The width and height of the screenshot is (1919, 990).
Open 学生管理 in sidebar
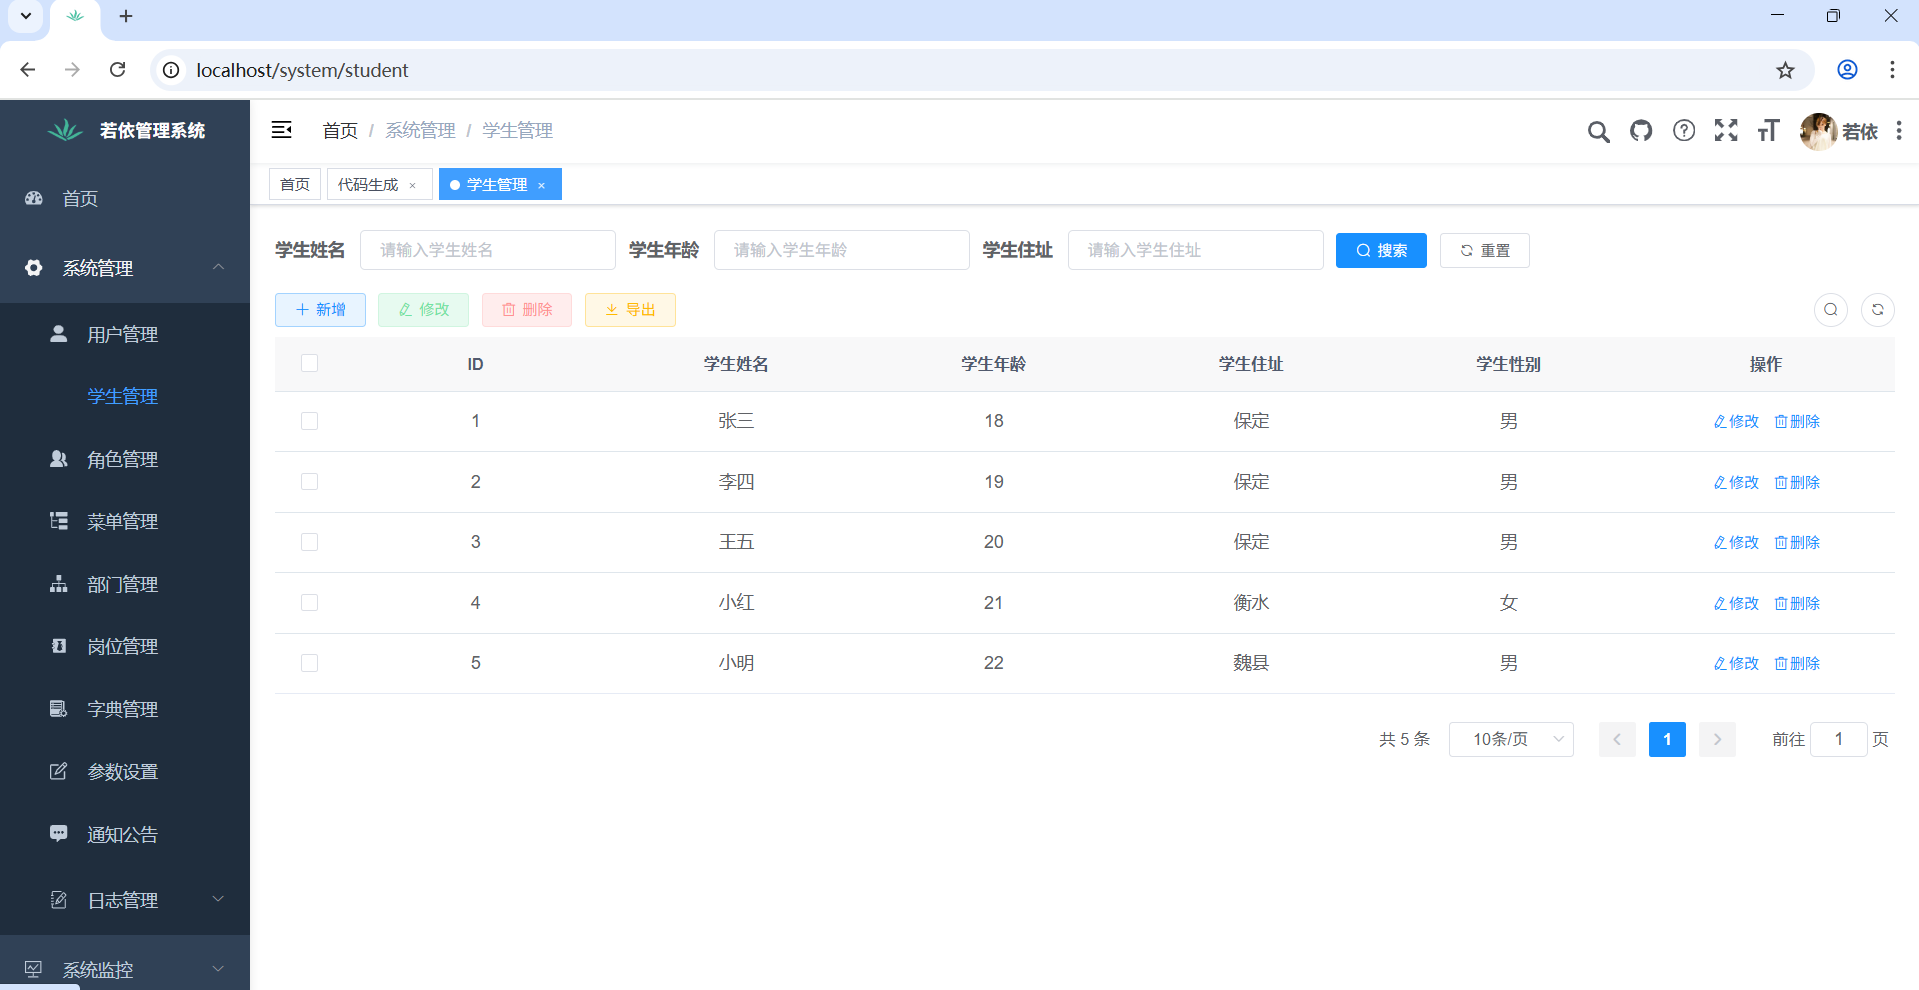125,396
